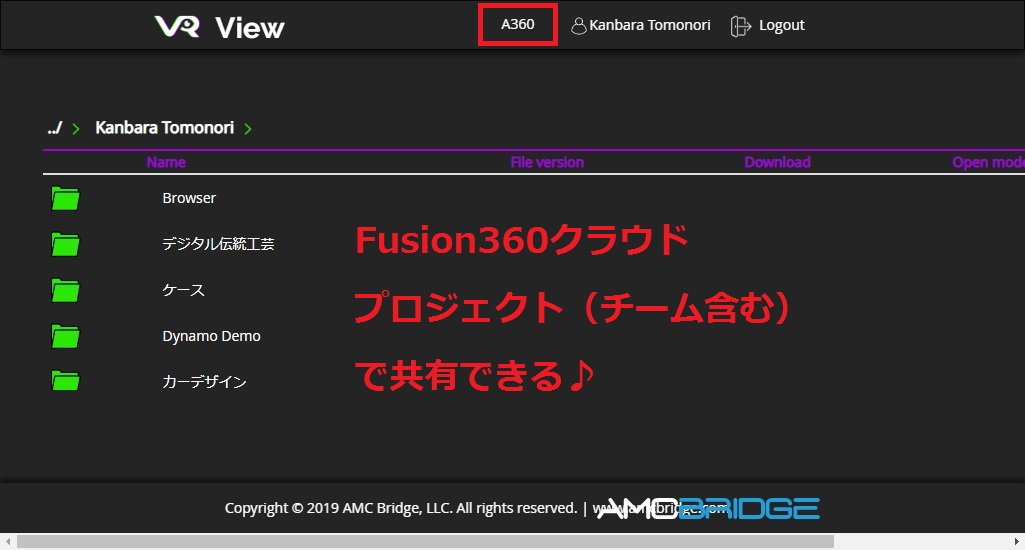The height and width of the screenshot is (550, 1025).
Task: Click the デジタル伝統工芸 folder icon
Action: click(x=65, y=244)
